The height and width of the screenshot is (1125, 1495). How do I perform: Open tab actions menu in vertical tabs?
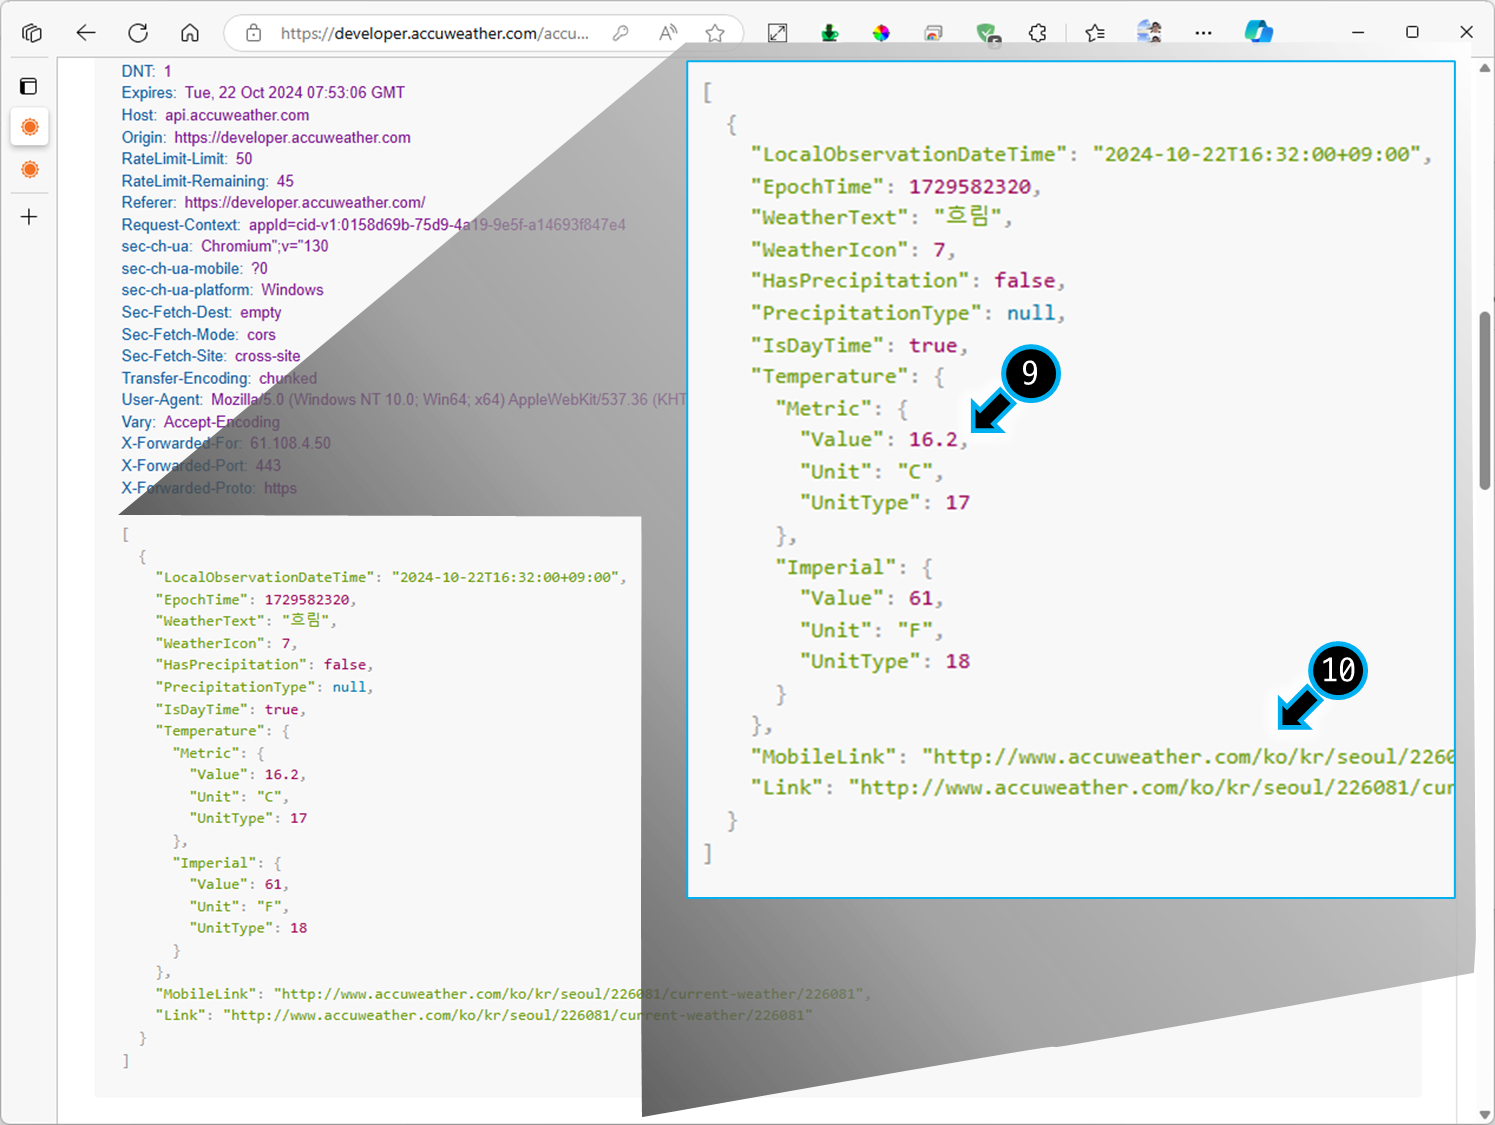(x=29, y=86)
